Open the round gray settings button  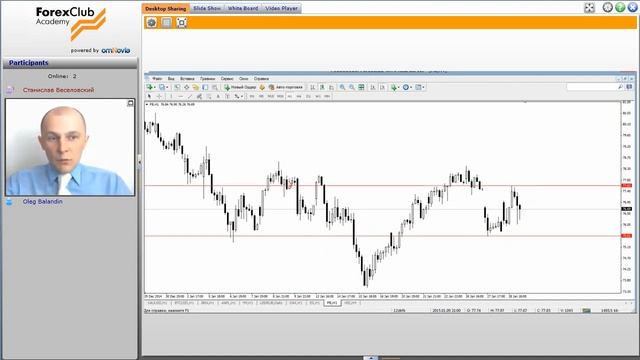click(x=608, y=7)
